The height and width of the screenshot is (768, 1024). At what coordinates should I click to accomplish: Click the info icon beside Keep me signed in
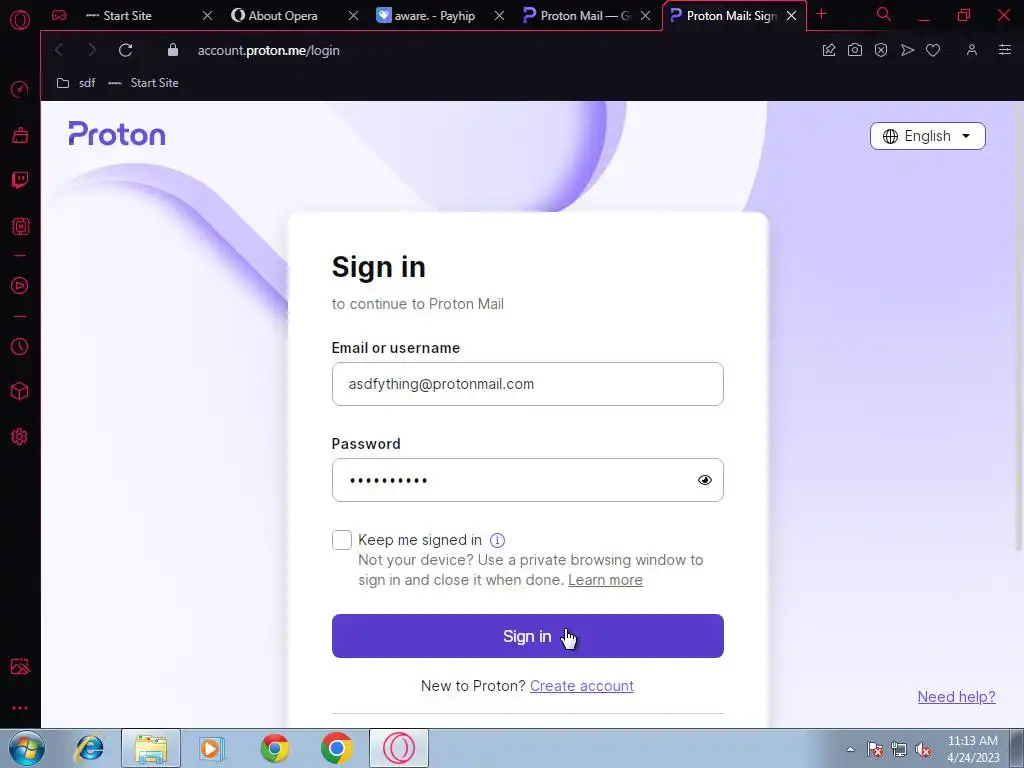(x=498, y=540)
